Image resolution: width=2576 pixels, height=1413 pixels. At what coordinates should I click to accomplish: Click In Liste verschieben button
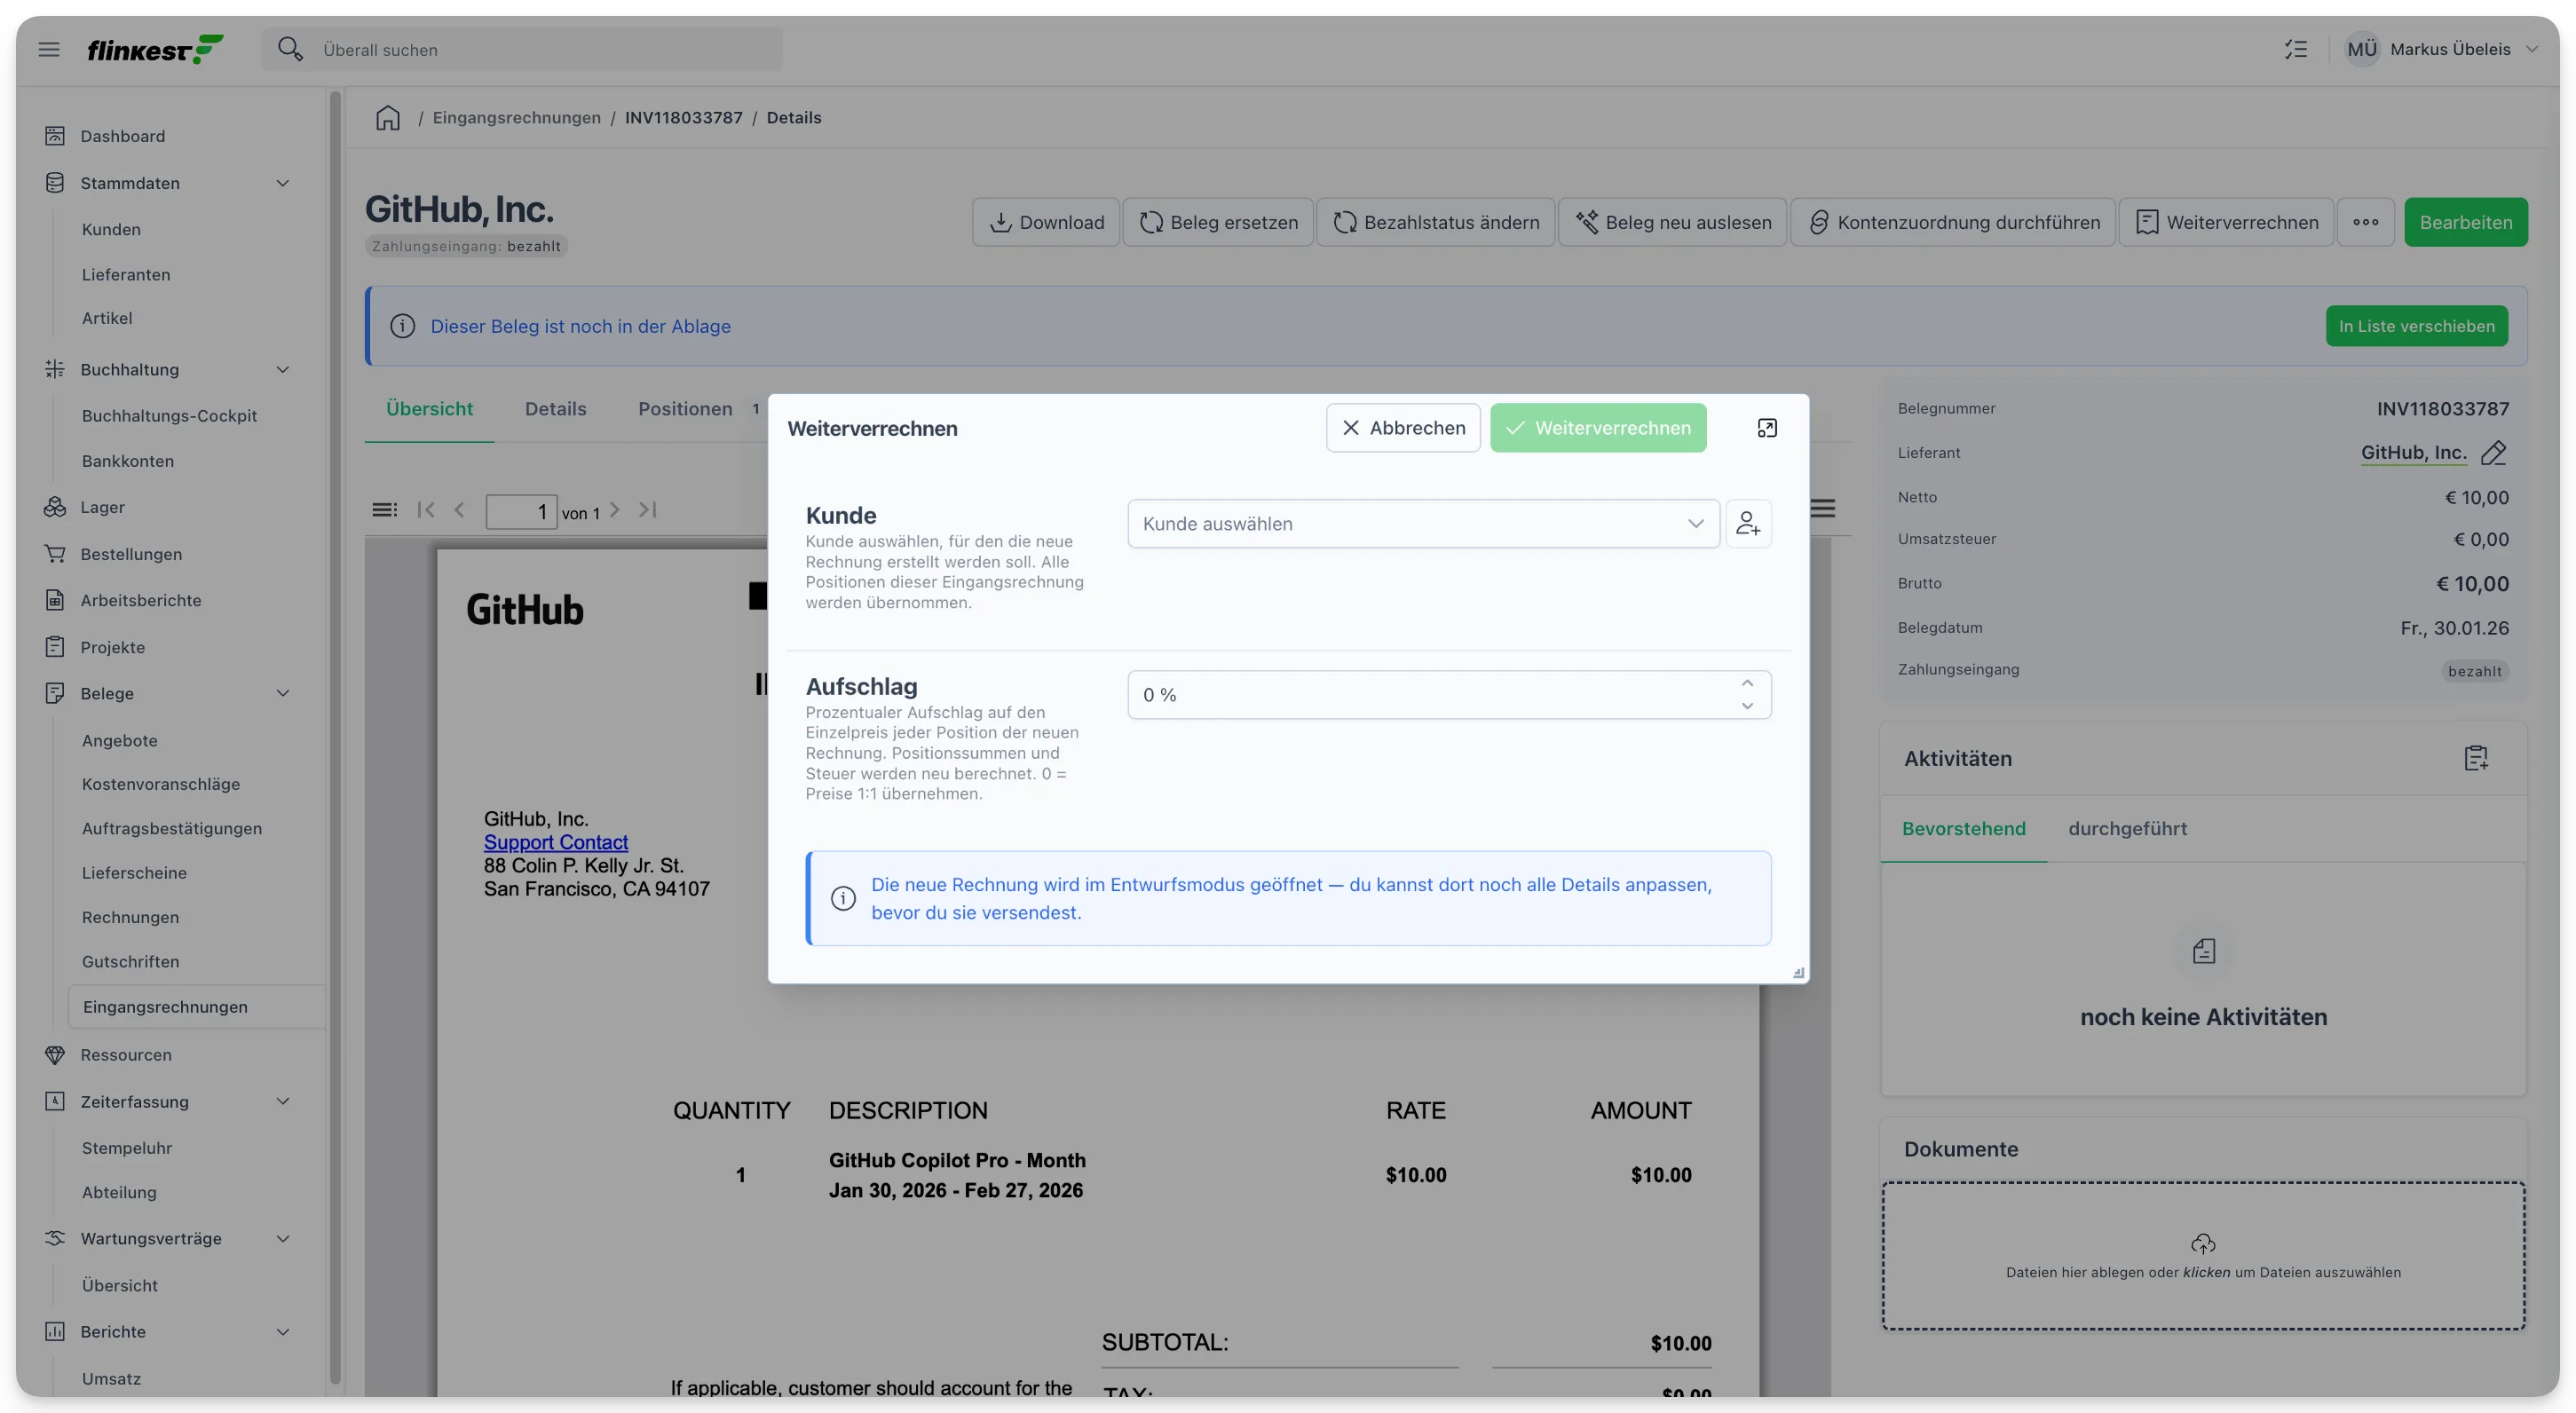[x=2416, y=326]
